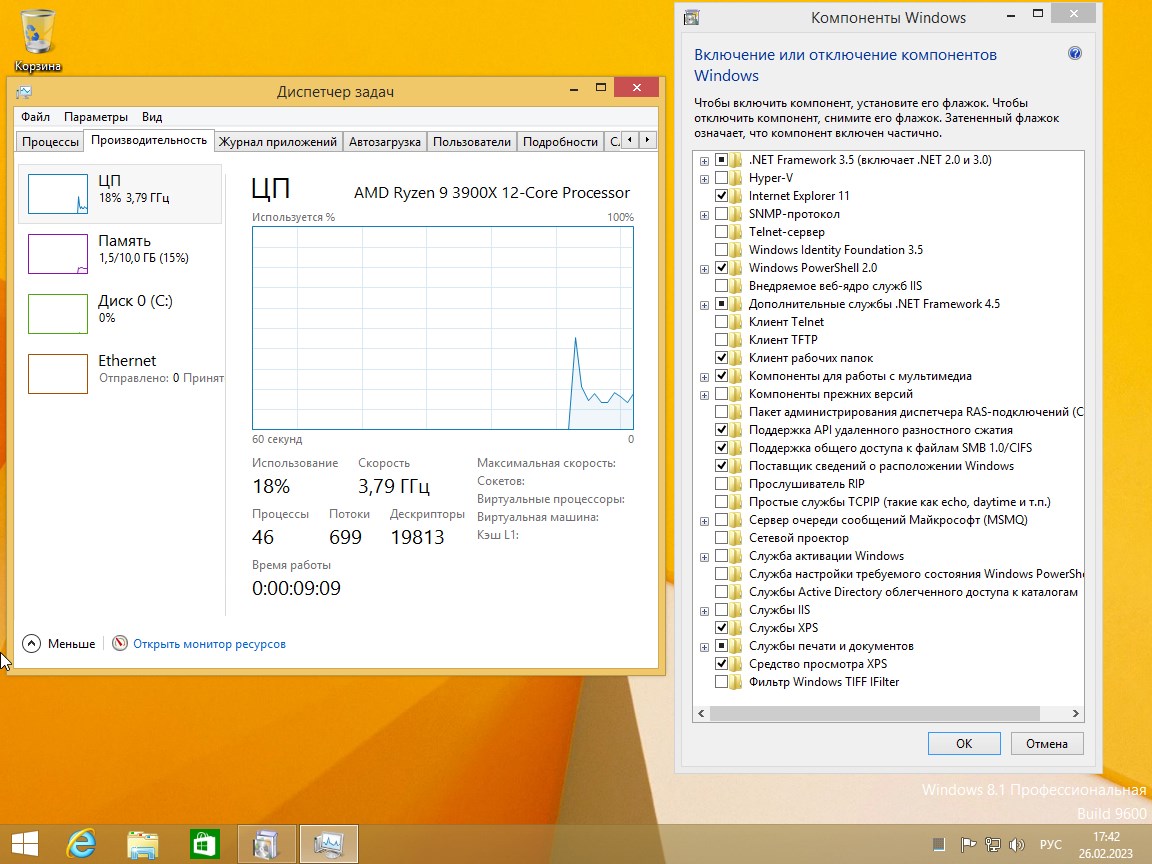This screenshot has width=1152, height=864.
Task: Expand the IIS services tree node
Action: [705, 610]
